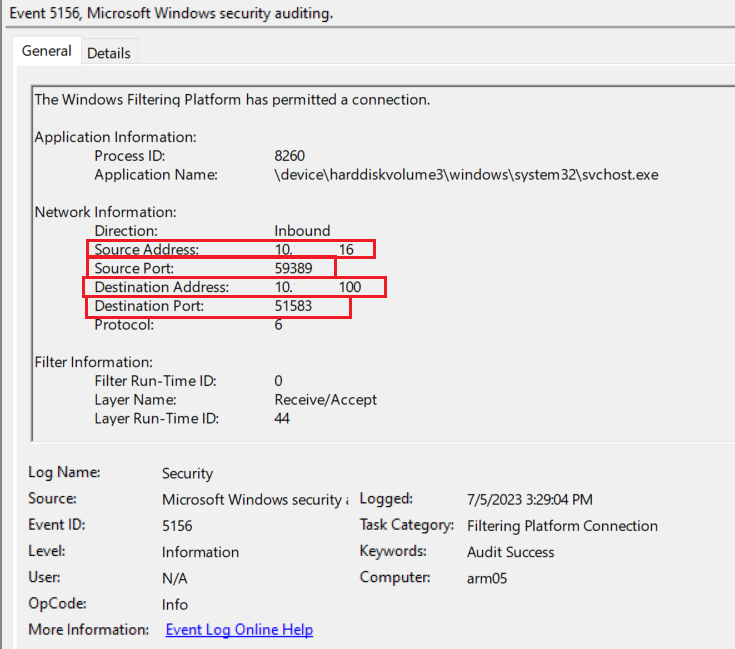Click the Task Category Filtering Platform Connection
The width and height of the screenshot is (735, 649).
pyautogui.click(x=562, y=526)
